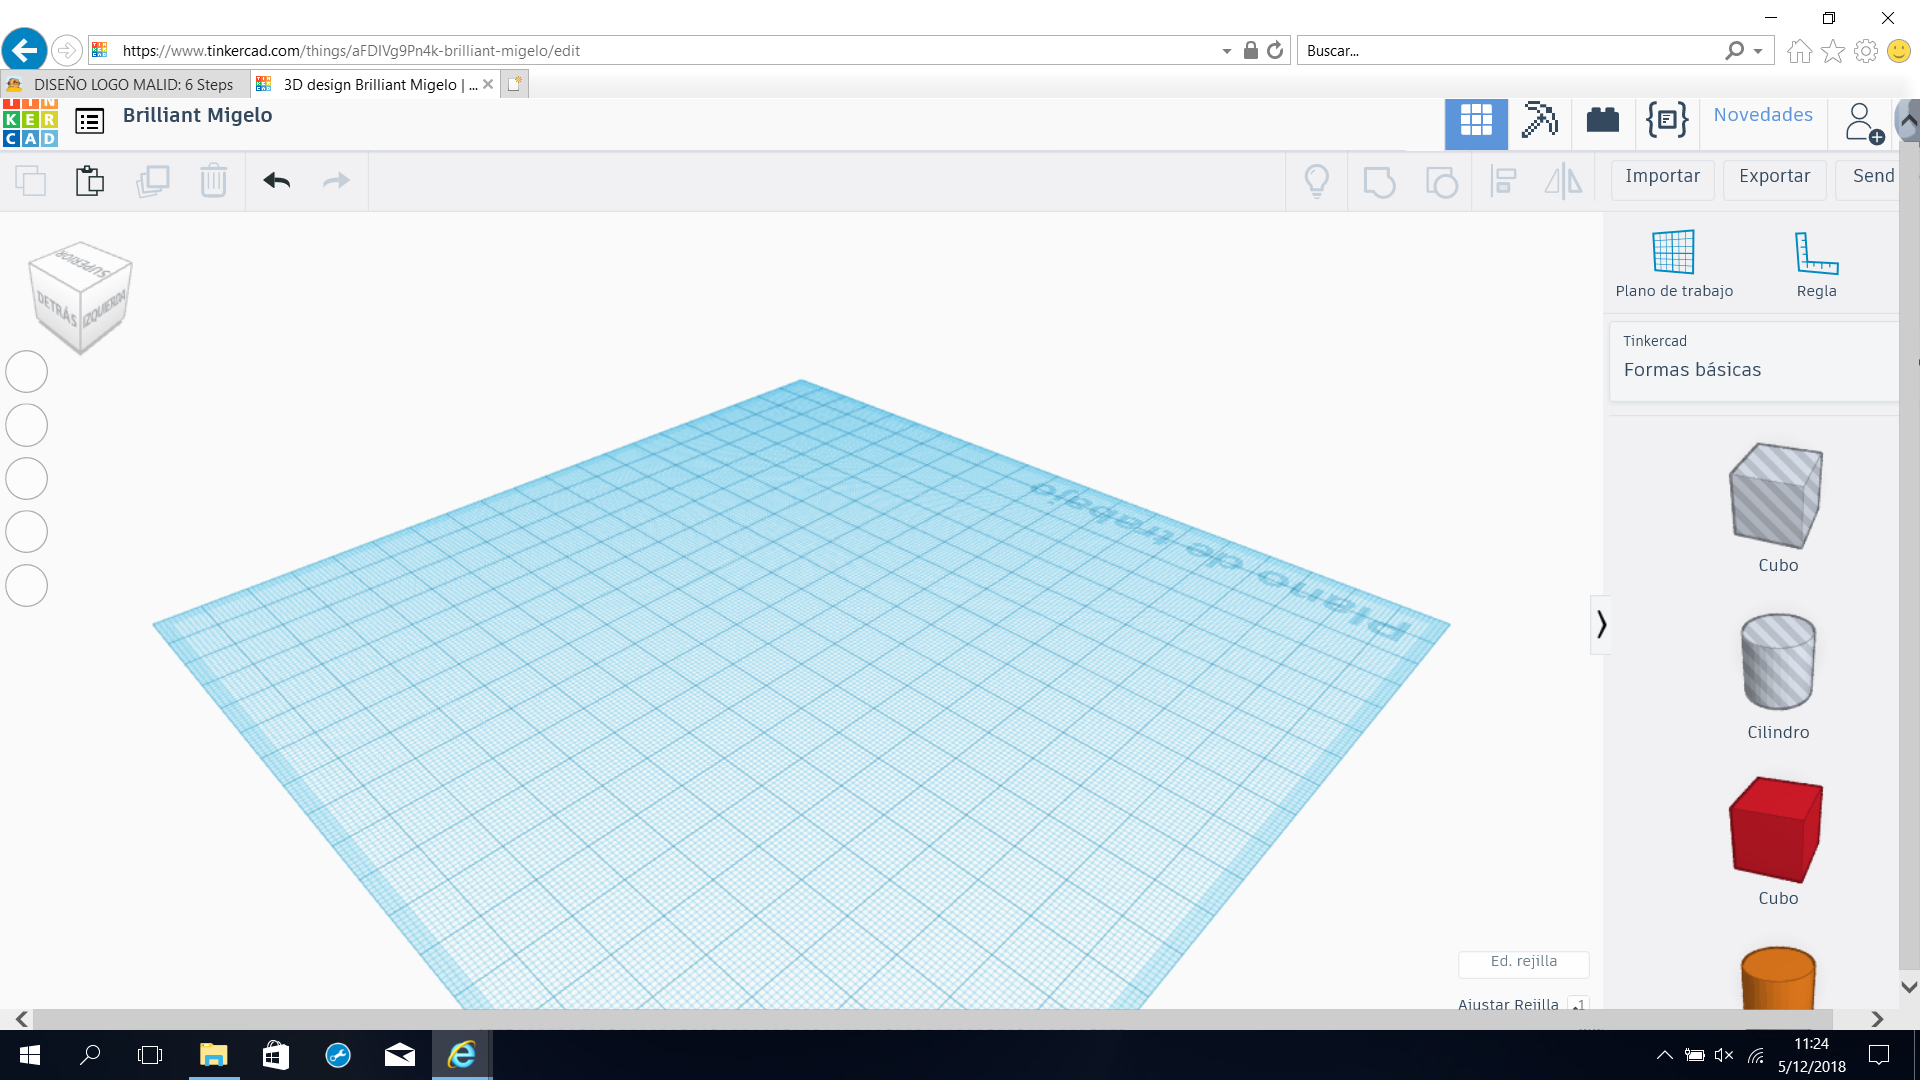Viewport: 1920px width, 1080px height.
Task: Open Novedades link
Action: pyautogui.click(x=1763, y=115)
